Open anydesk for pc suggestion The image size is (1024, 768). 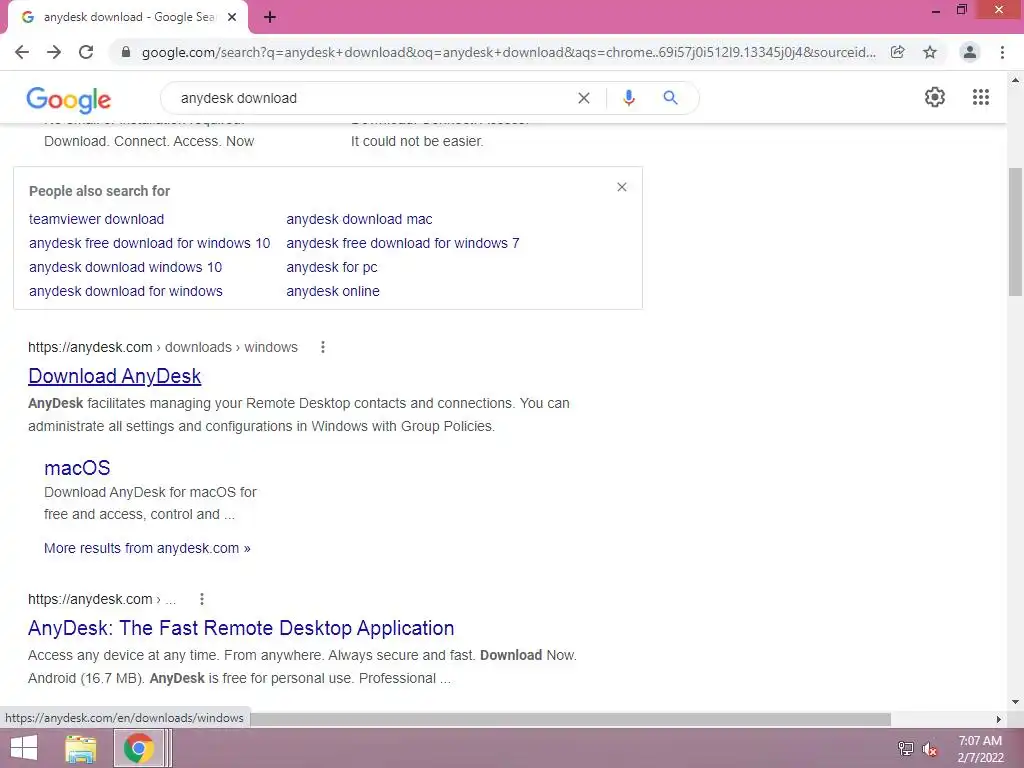(x=332, y=267)
